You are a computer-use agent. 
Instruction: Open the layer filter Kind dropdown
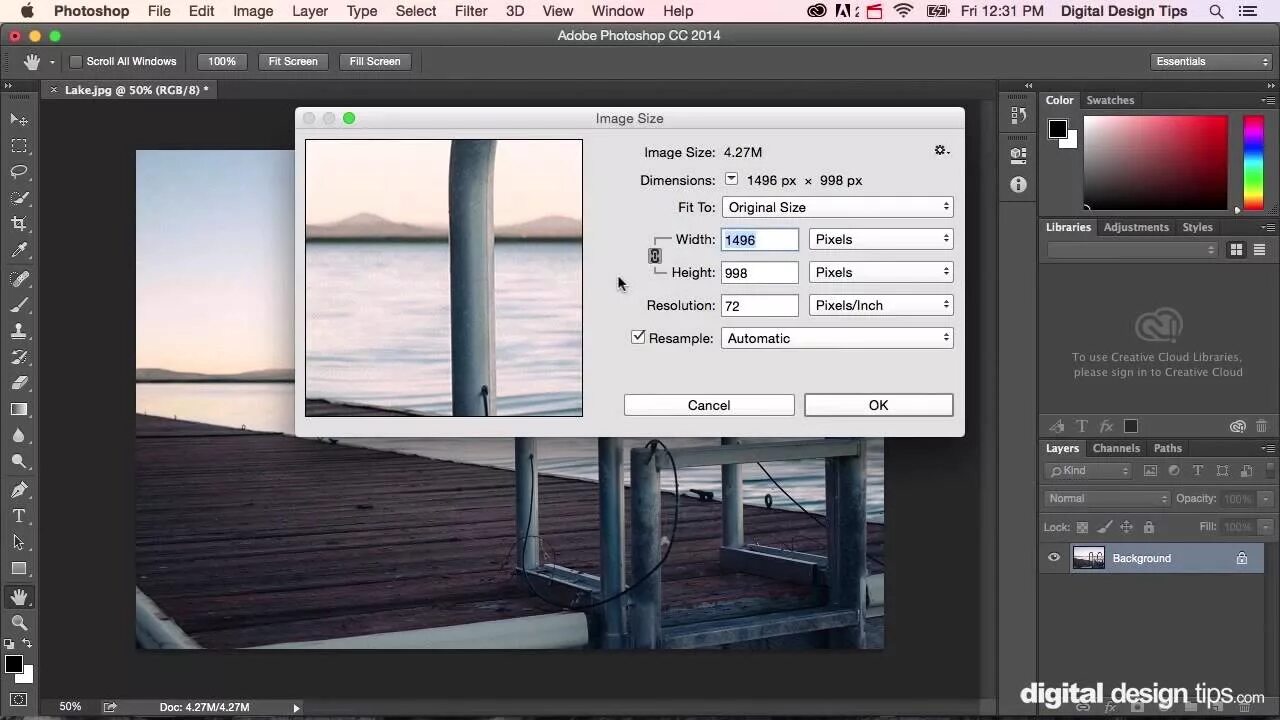[x=1088, y=471]
